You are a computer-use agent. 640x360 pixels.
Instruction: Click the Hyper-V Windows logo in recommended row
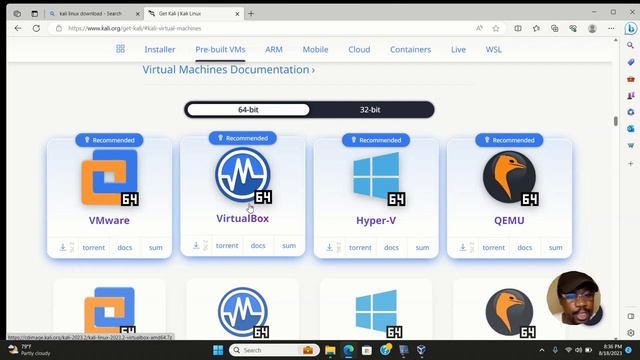tap(376, 177)
